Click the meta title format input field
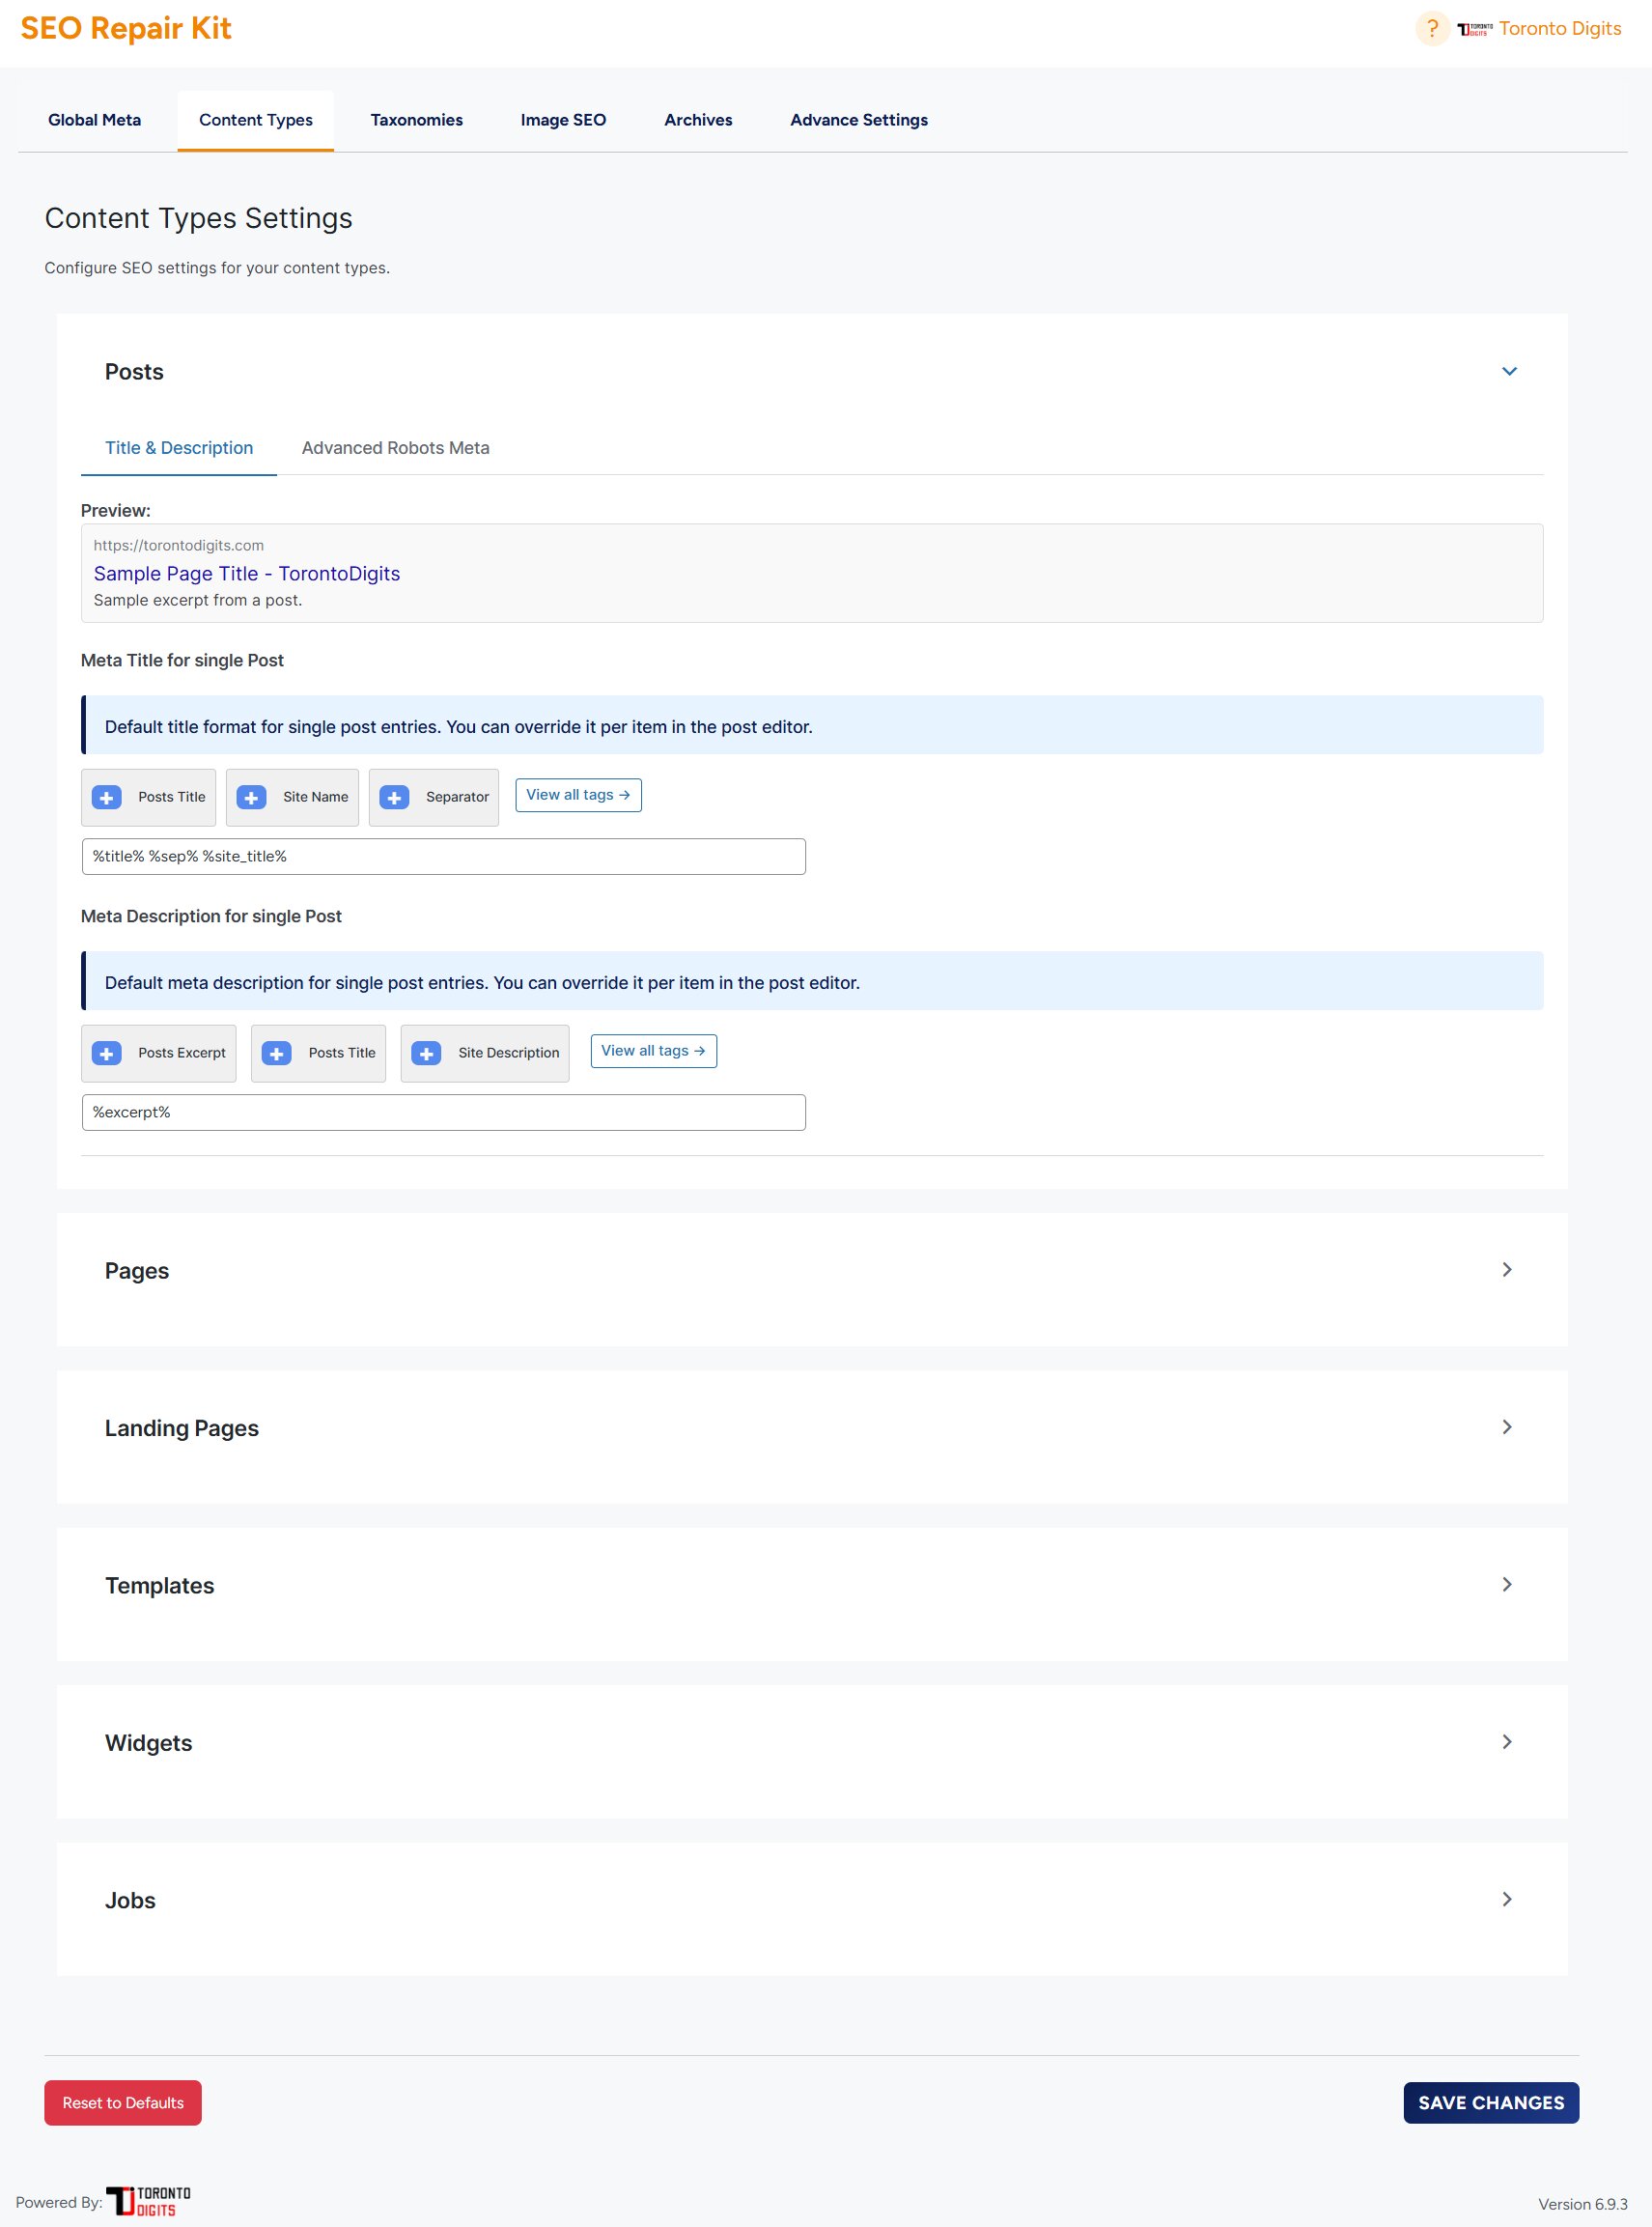Viewport: 1652px width, 2227px height. click(443, 857)
